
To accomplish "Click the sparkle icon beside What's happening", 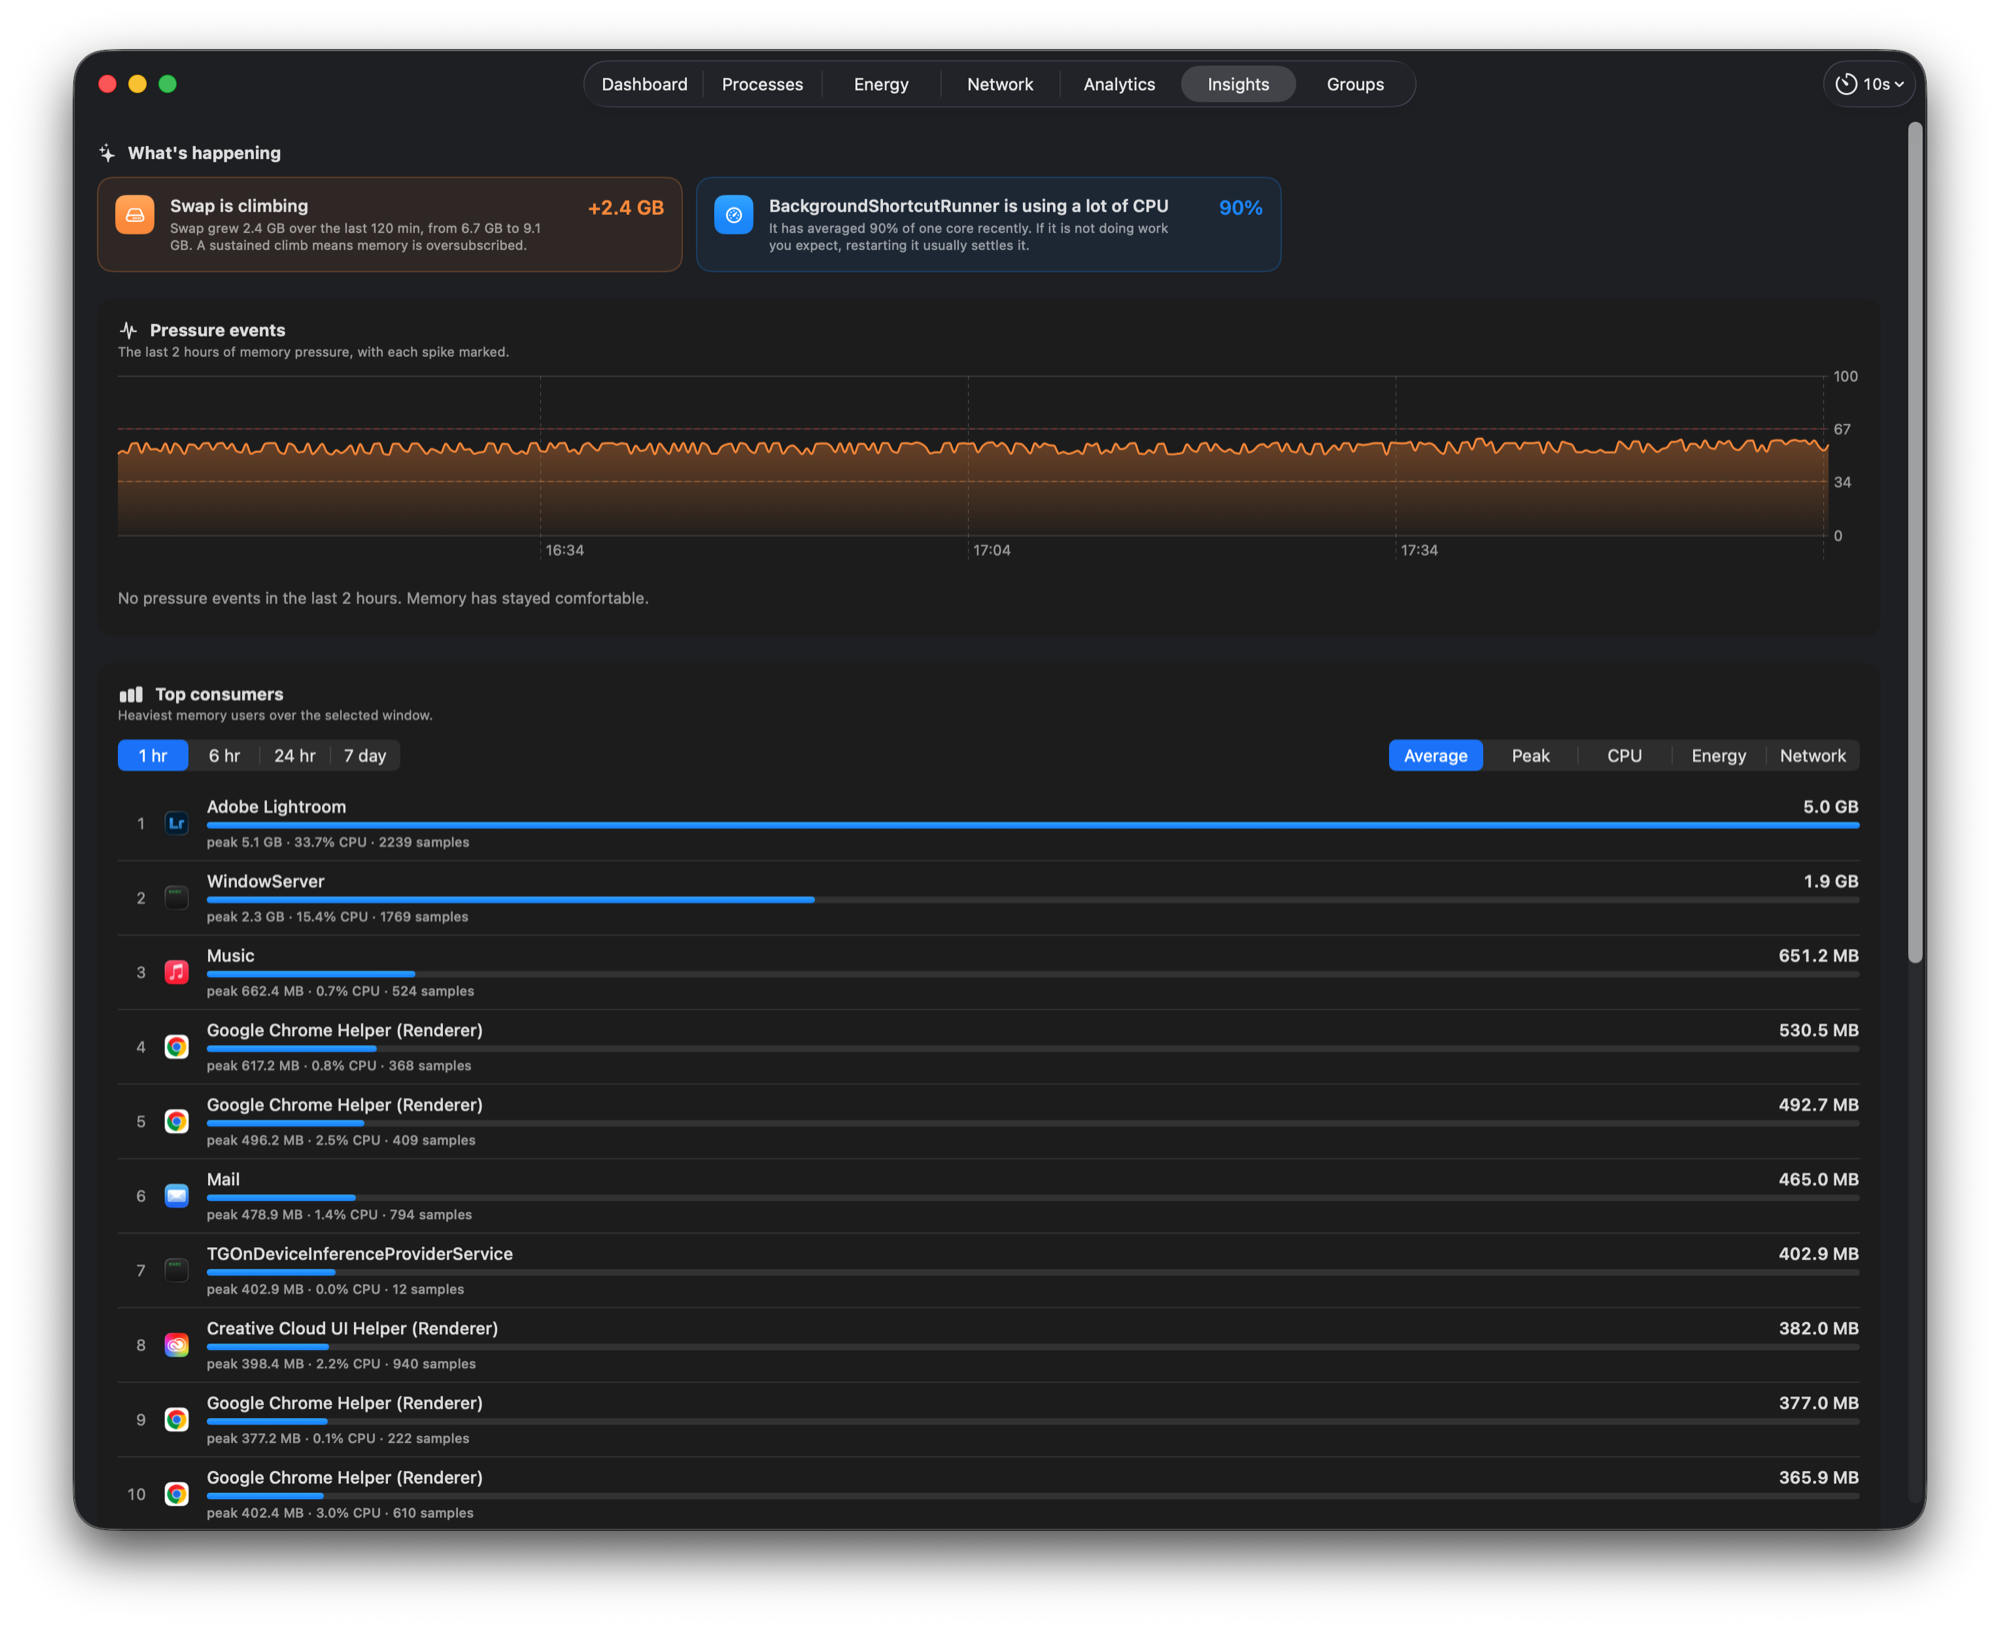I will click(107, 153).
